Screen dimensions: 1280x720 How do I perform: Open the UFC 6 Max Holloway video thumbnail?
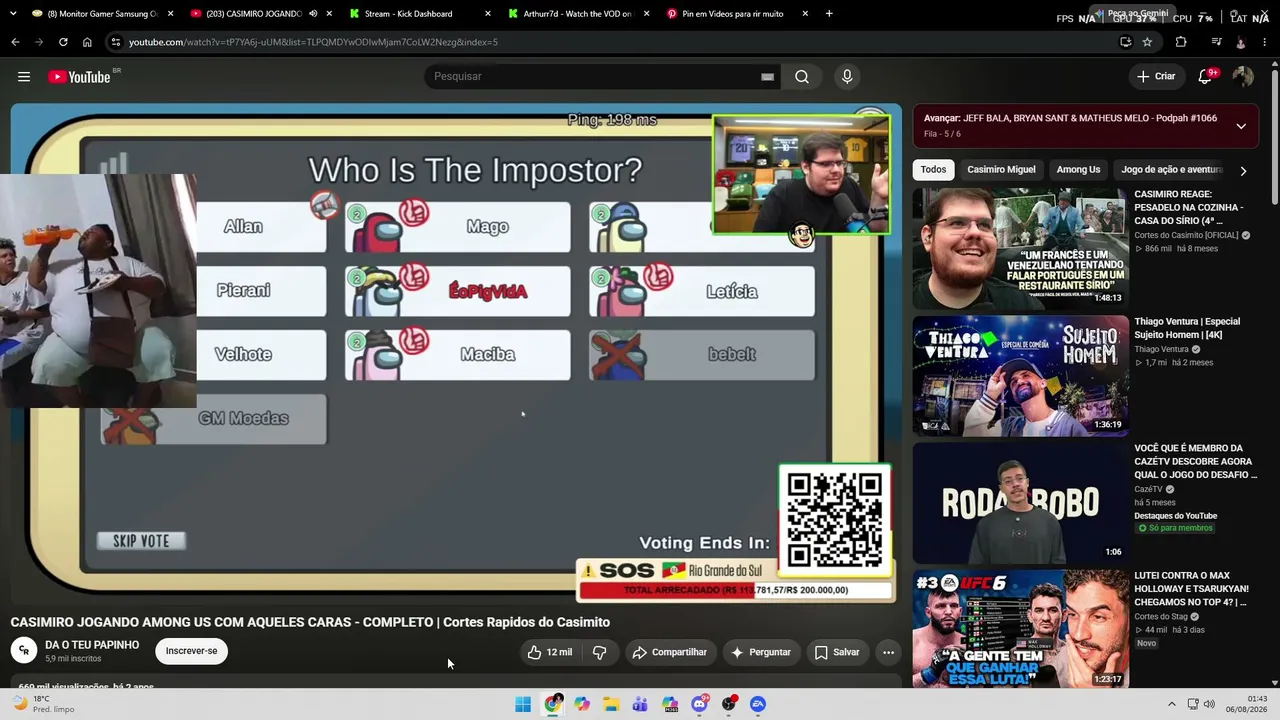[x=1020, y=630]
